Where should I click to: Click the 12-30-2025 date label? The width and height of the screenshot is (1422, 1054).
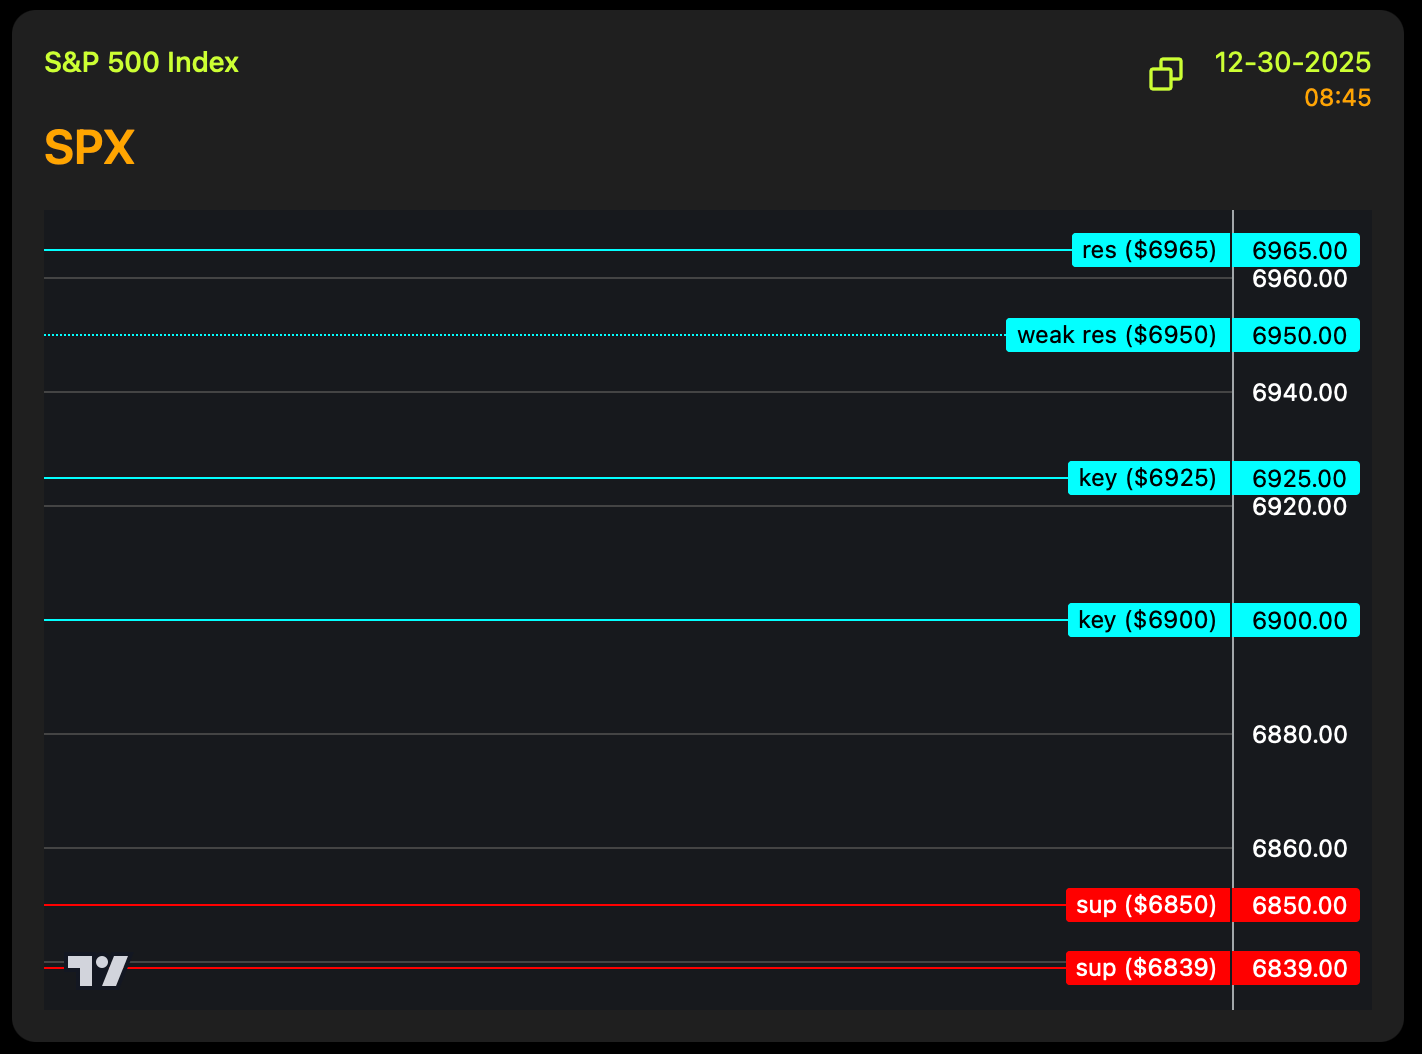tap(1292, 63)
